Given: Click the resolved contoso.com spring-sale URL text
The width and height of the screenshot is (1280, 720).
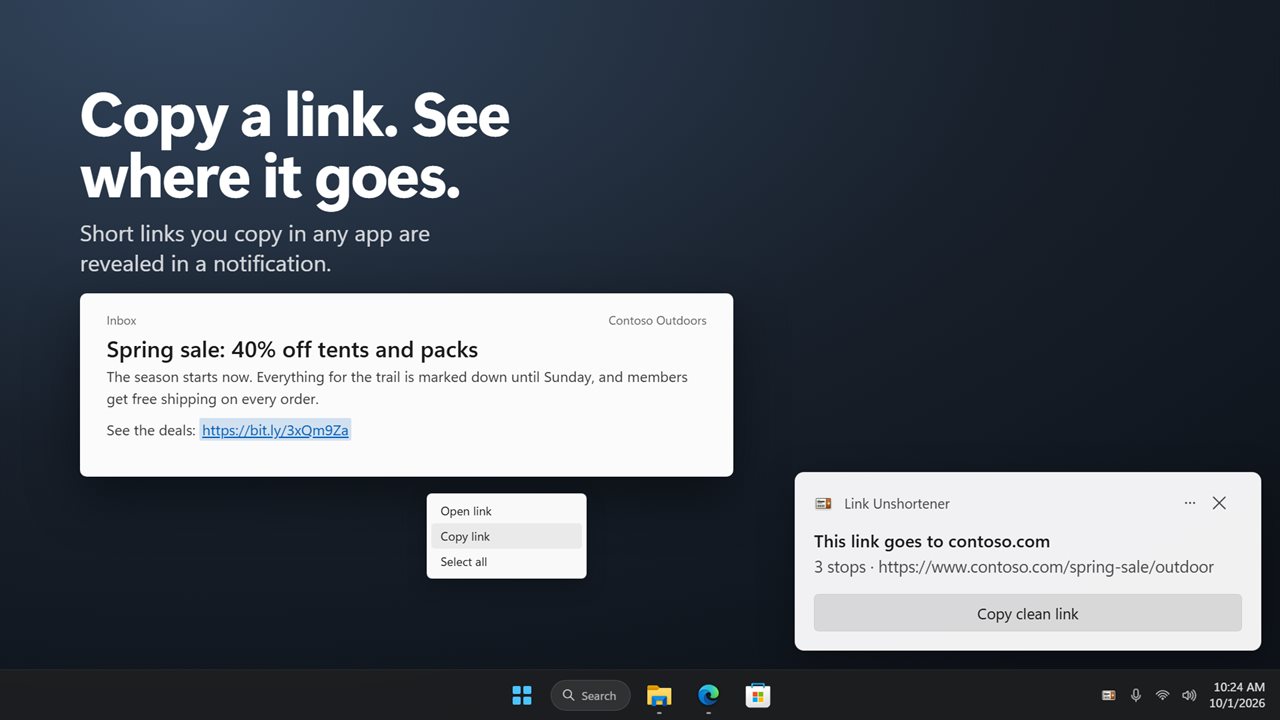Looking at the screenshot, I should pyautogui.click(x=1046, y=567).
